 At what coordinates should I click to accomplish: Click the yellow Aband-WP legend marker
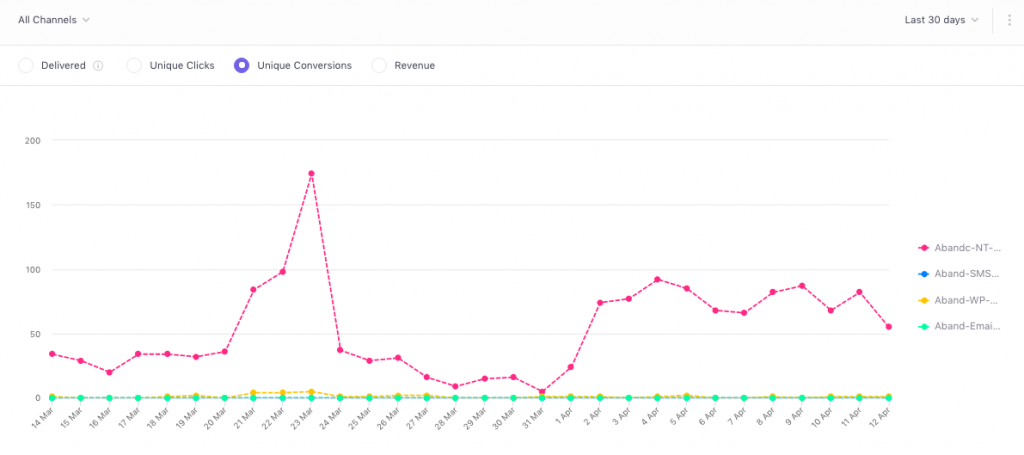(x=923, y=300)
